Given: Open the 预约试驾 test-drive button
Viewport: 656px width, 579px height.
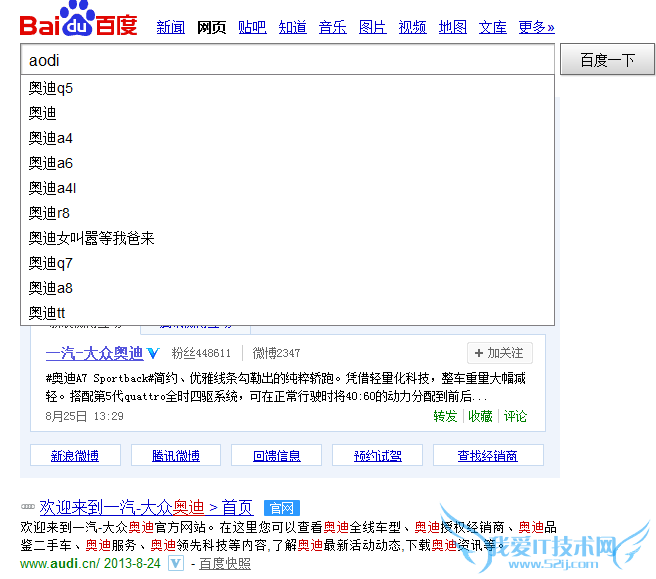Looking at the screenshot, I should point(377,455).
